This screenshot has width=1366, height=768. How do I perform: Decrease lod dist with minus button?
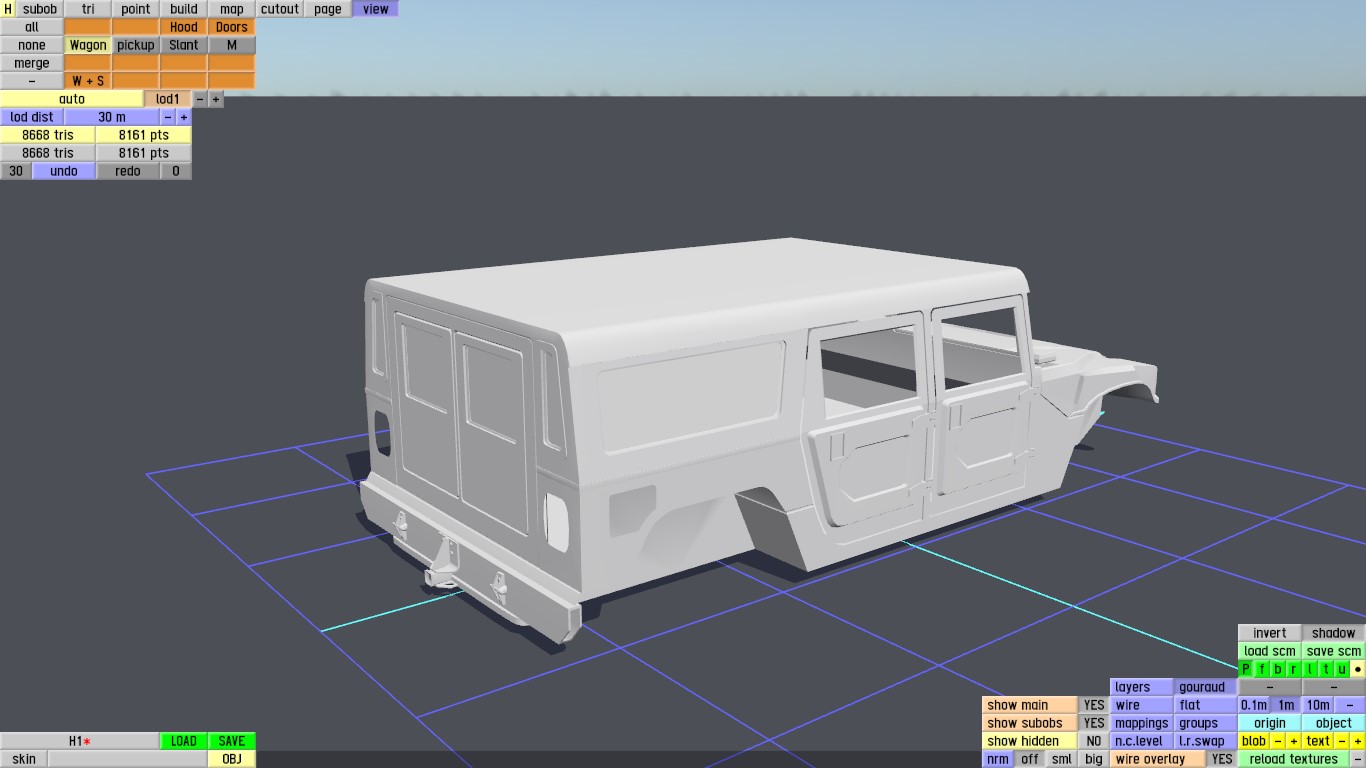[168, 117]
